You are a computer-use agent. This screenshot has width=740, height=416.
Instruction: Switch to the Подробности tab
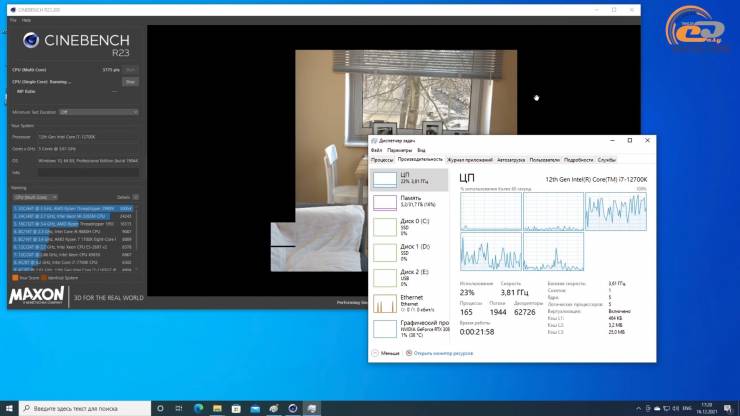578,160
